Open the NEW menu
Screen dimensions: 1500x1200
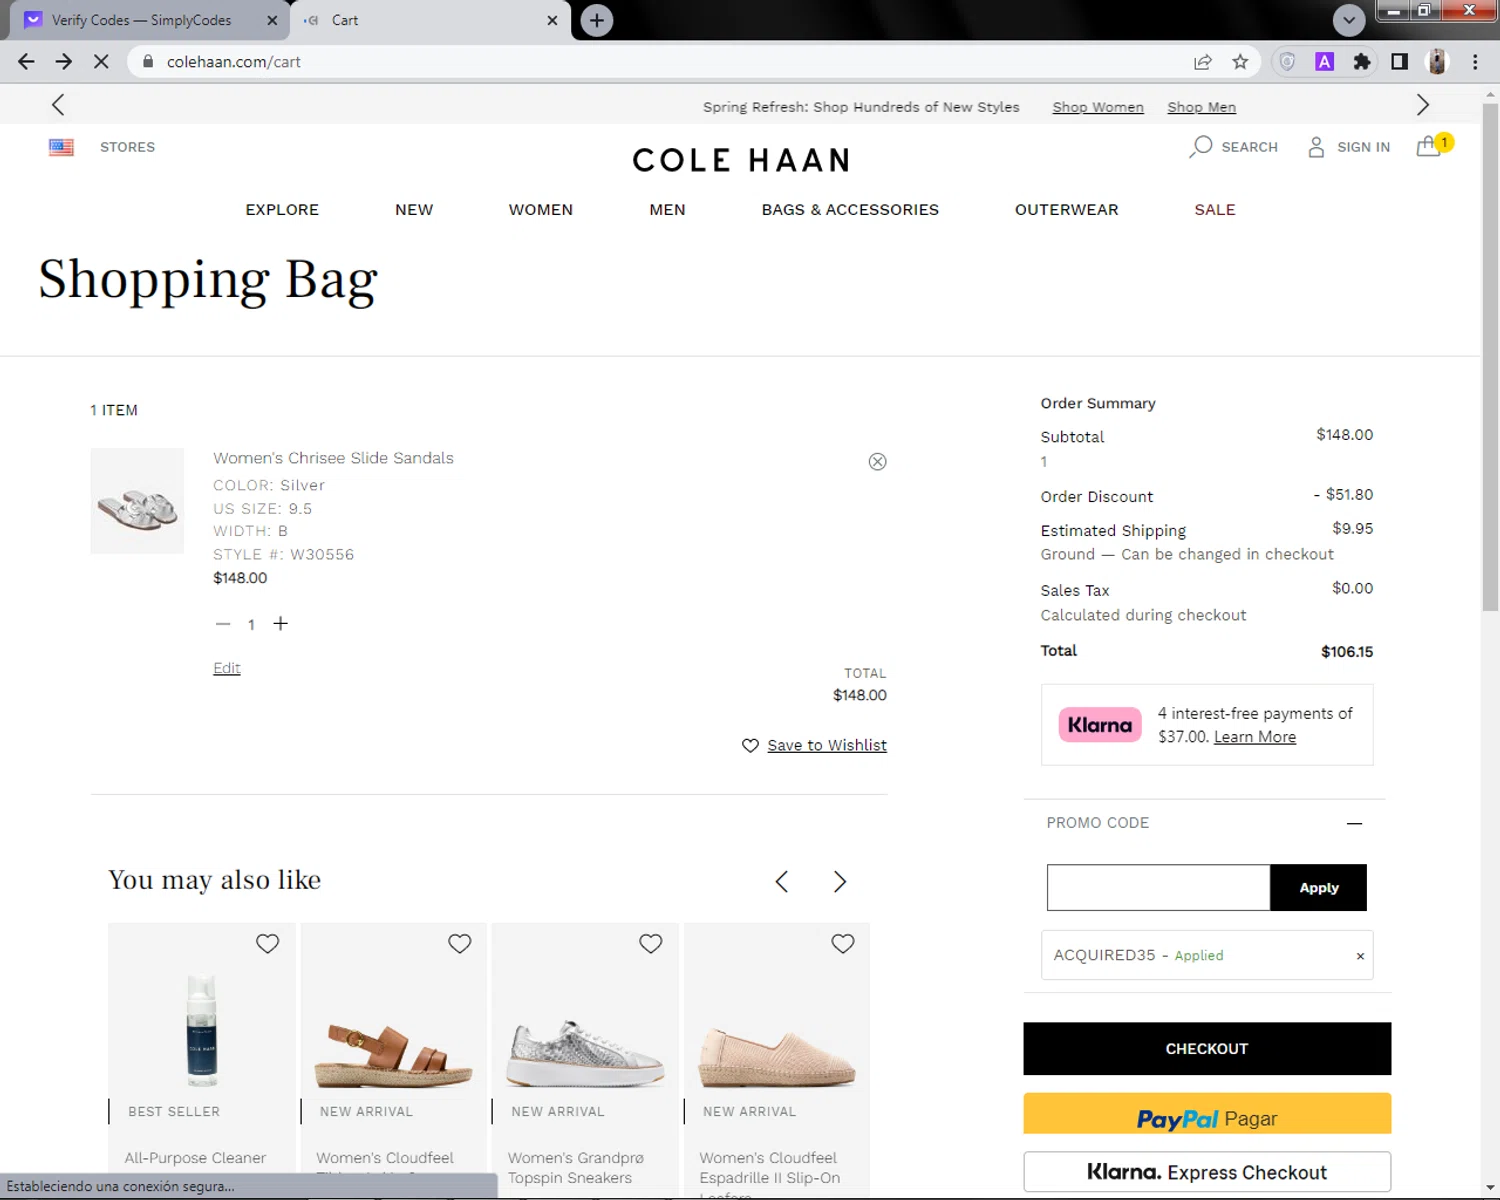pyautogui.click(x=414, y=210)
